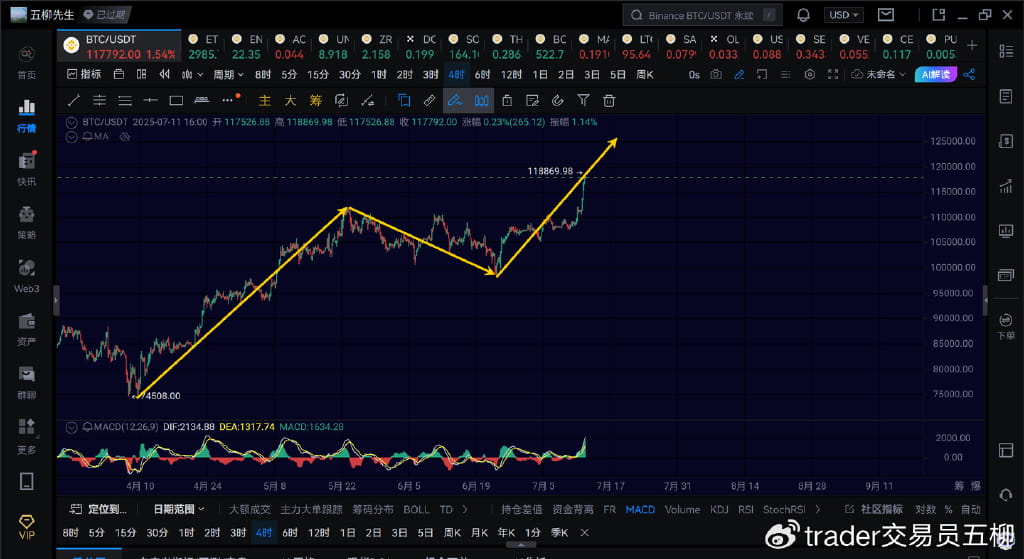1024x559 pixels.
Task: Toggle 自动 auto scale
Action: 970,509
